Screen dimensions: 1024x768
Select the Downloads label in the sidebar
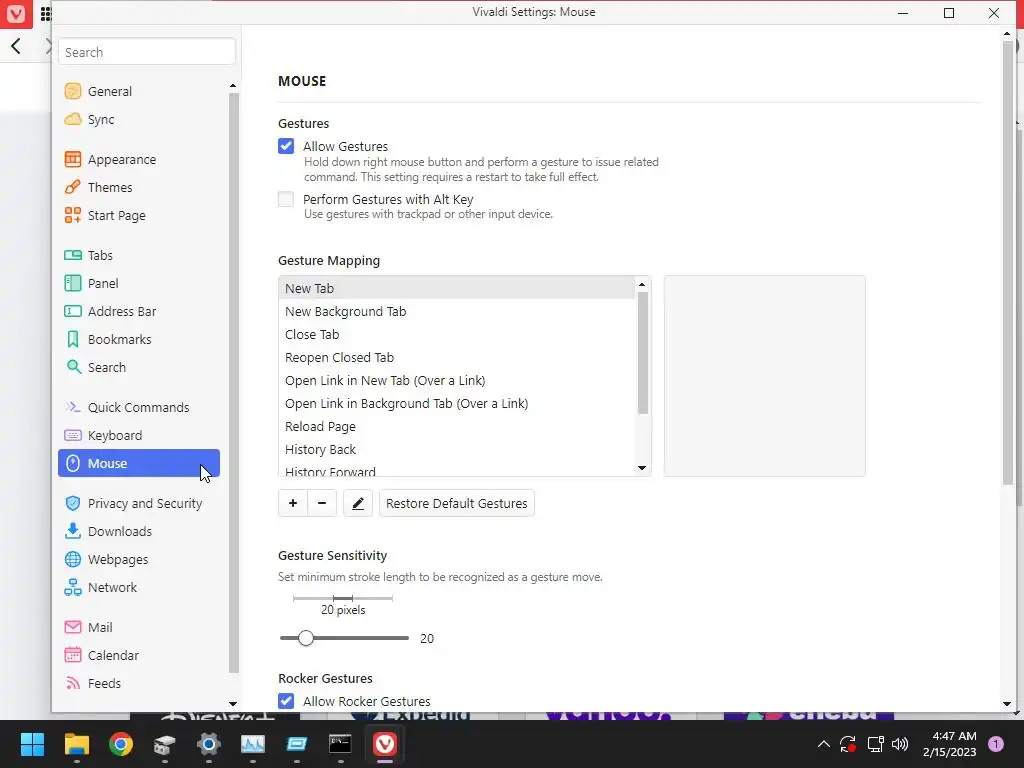click(x=120, y=532)
